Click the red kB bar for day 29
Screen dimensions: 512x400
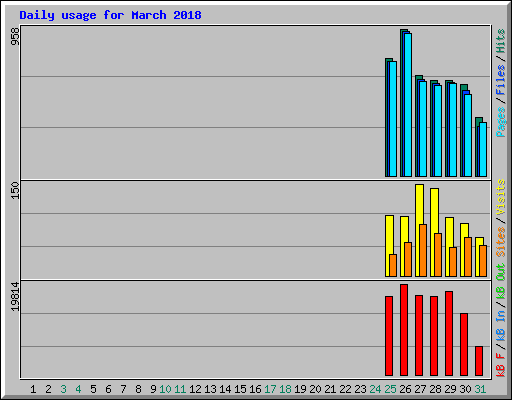[x=449, y=333]
